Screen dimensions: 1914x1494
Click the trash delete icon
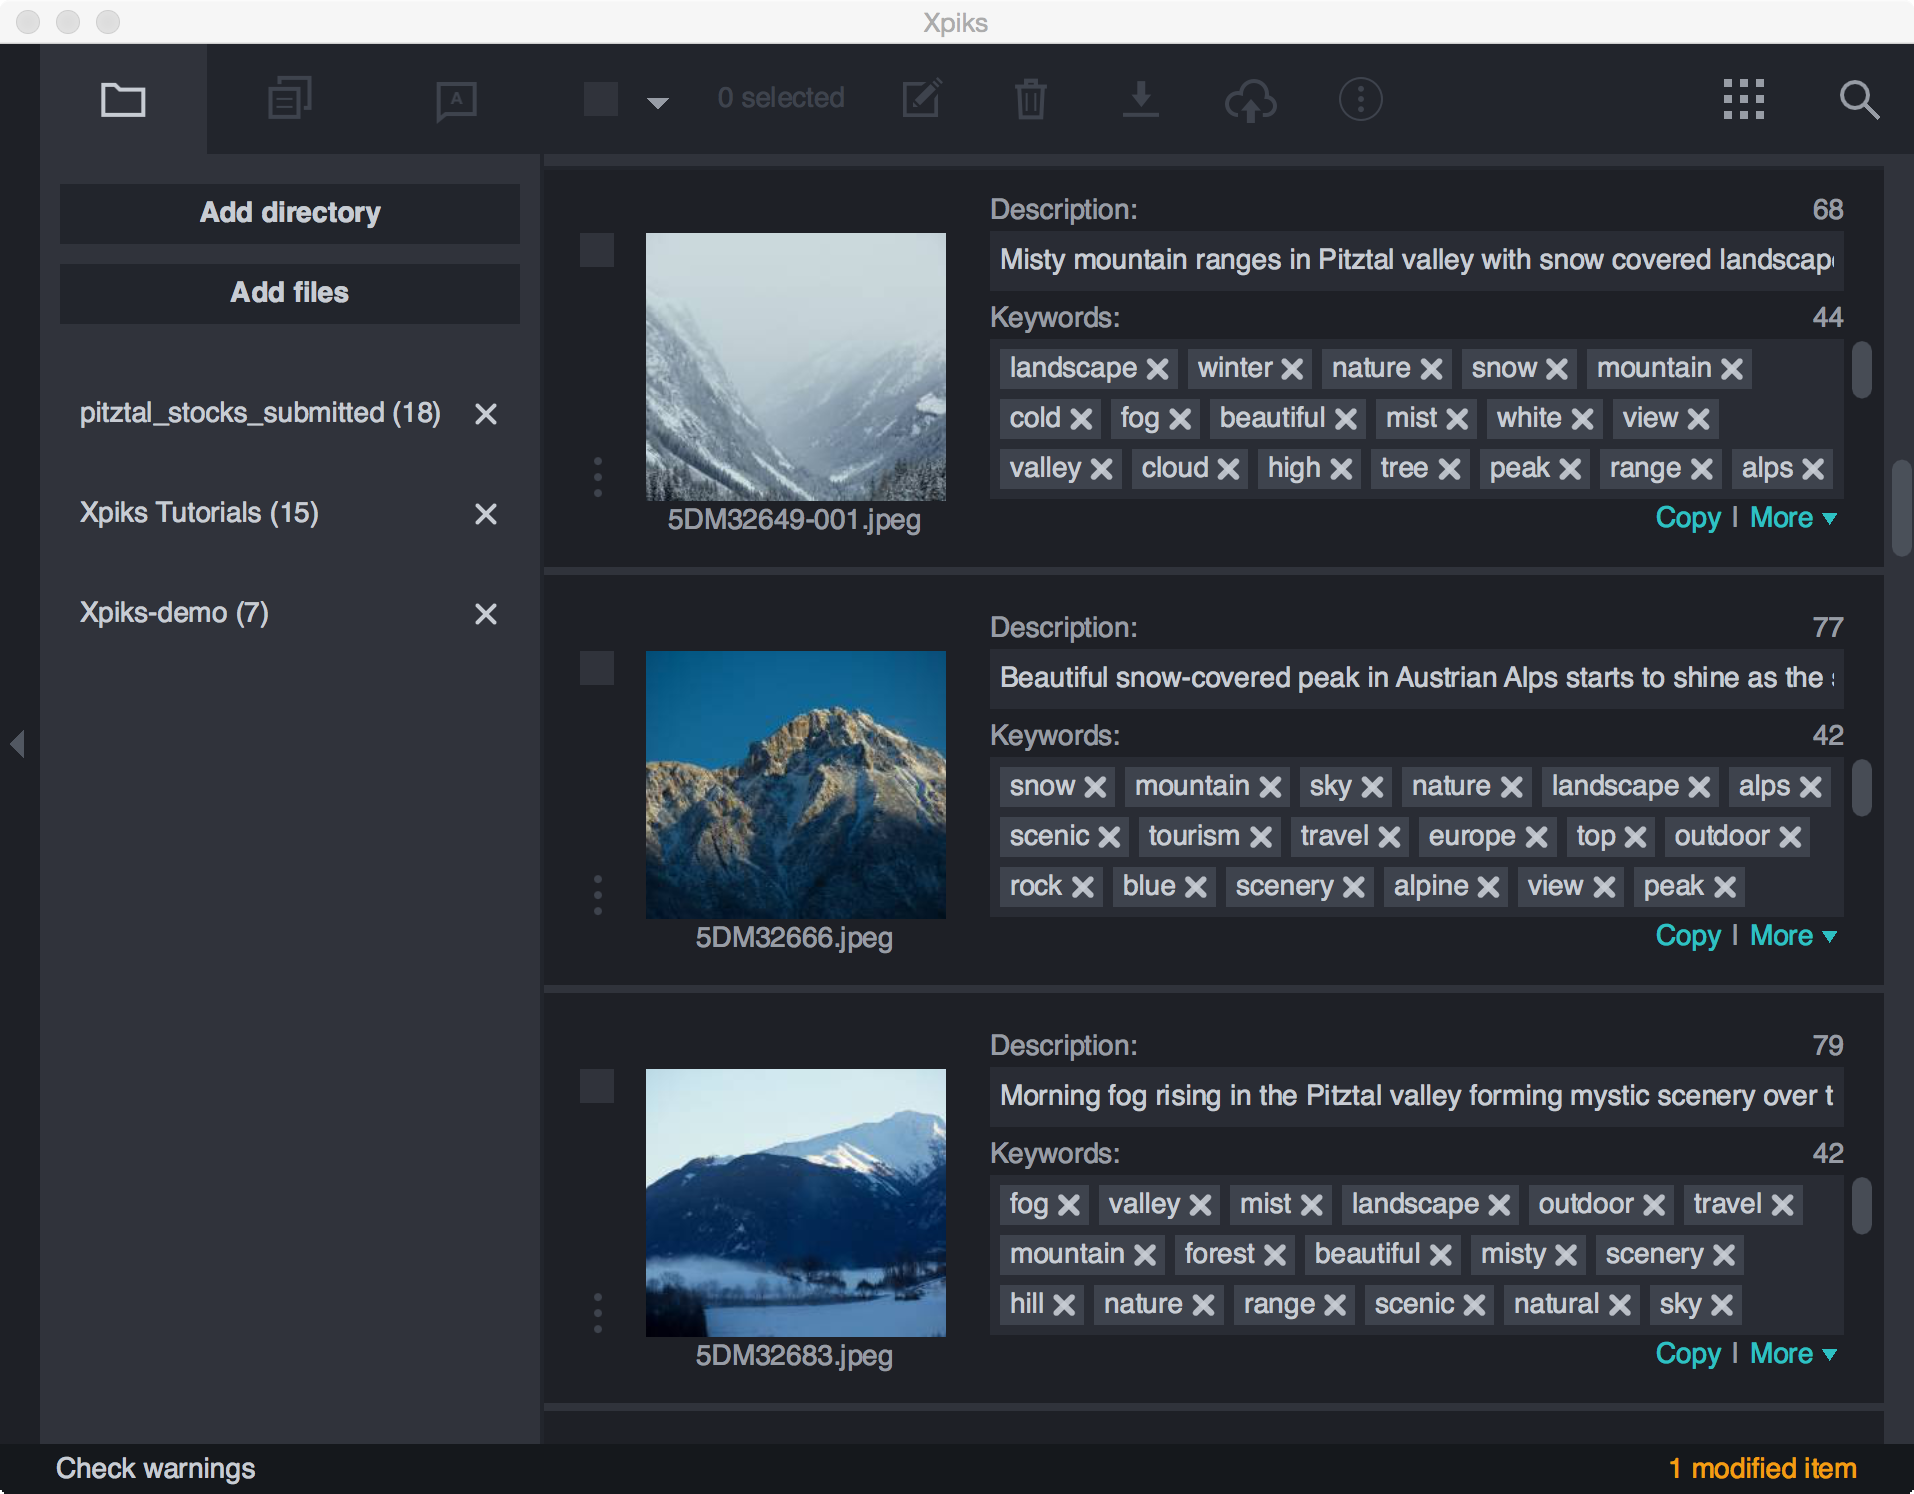(1031, 99)
